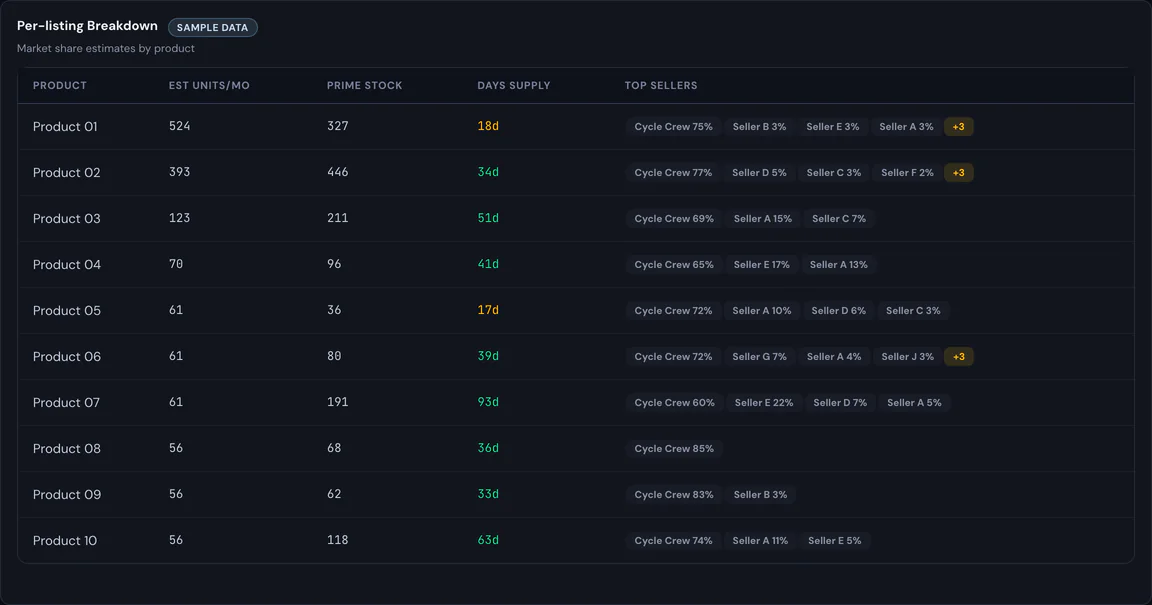Click Seller D 6% chip

[839, 310]
